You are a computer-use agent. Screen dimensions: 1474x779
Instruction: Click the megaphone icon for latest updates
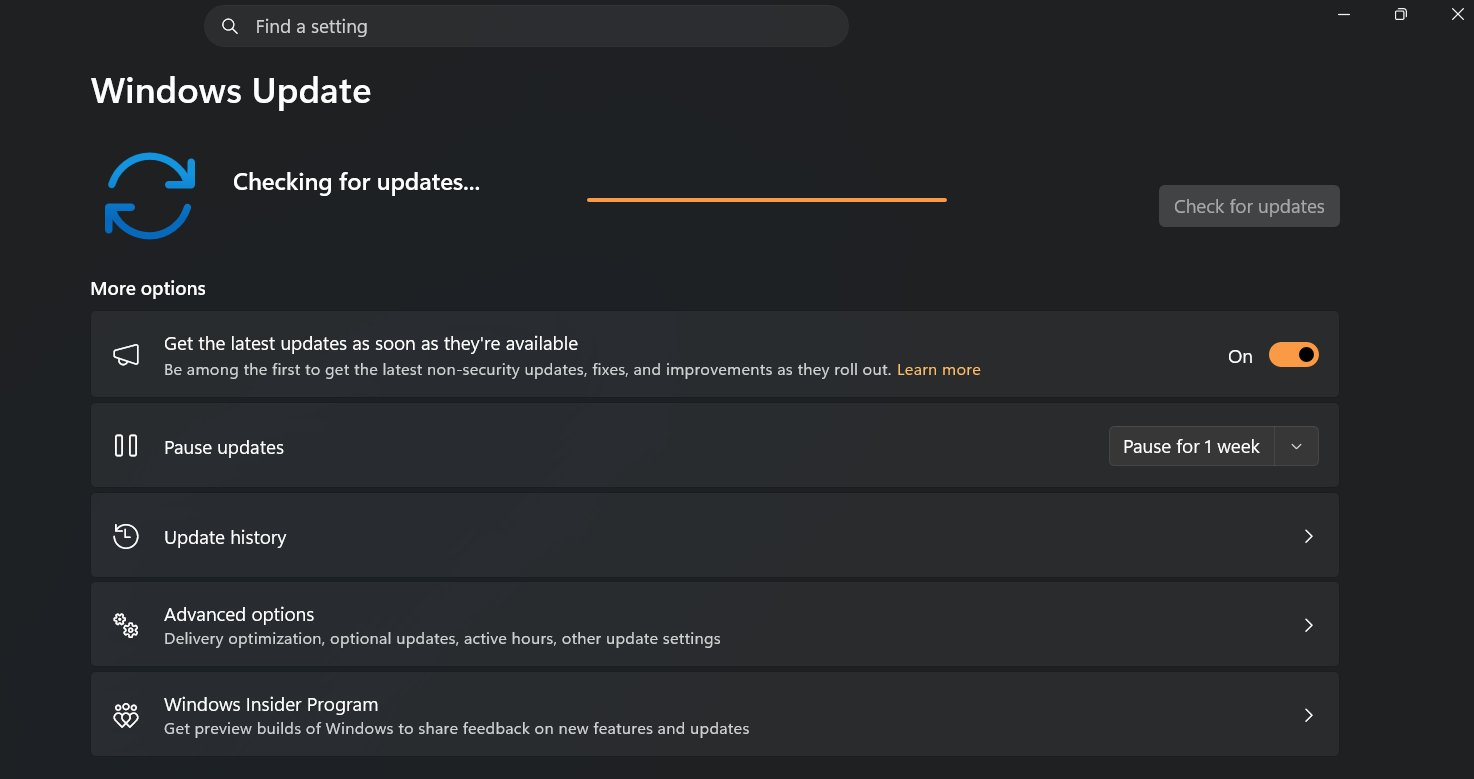click(x=126, y=355)
